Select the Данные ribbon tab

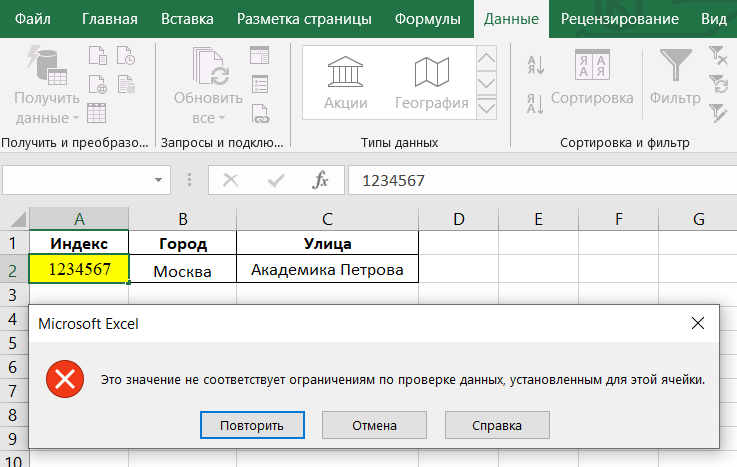point(511,19)
